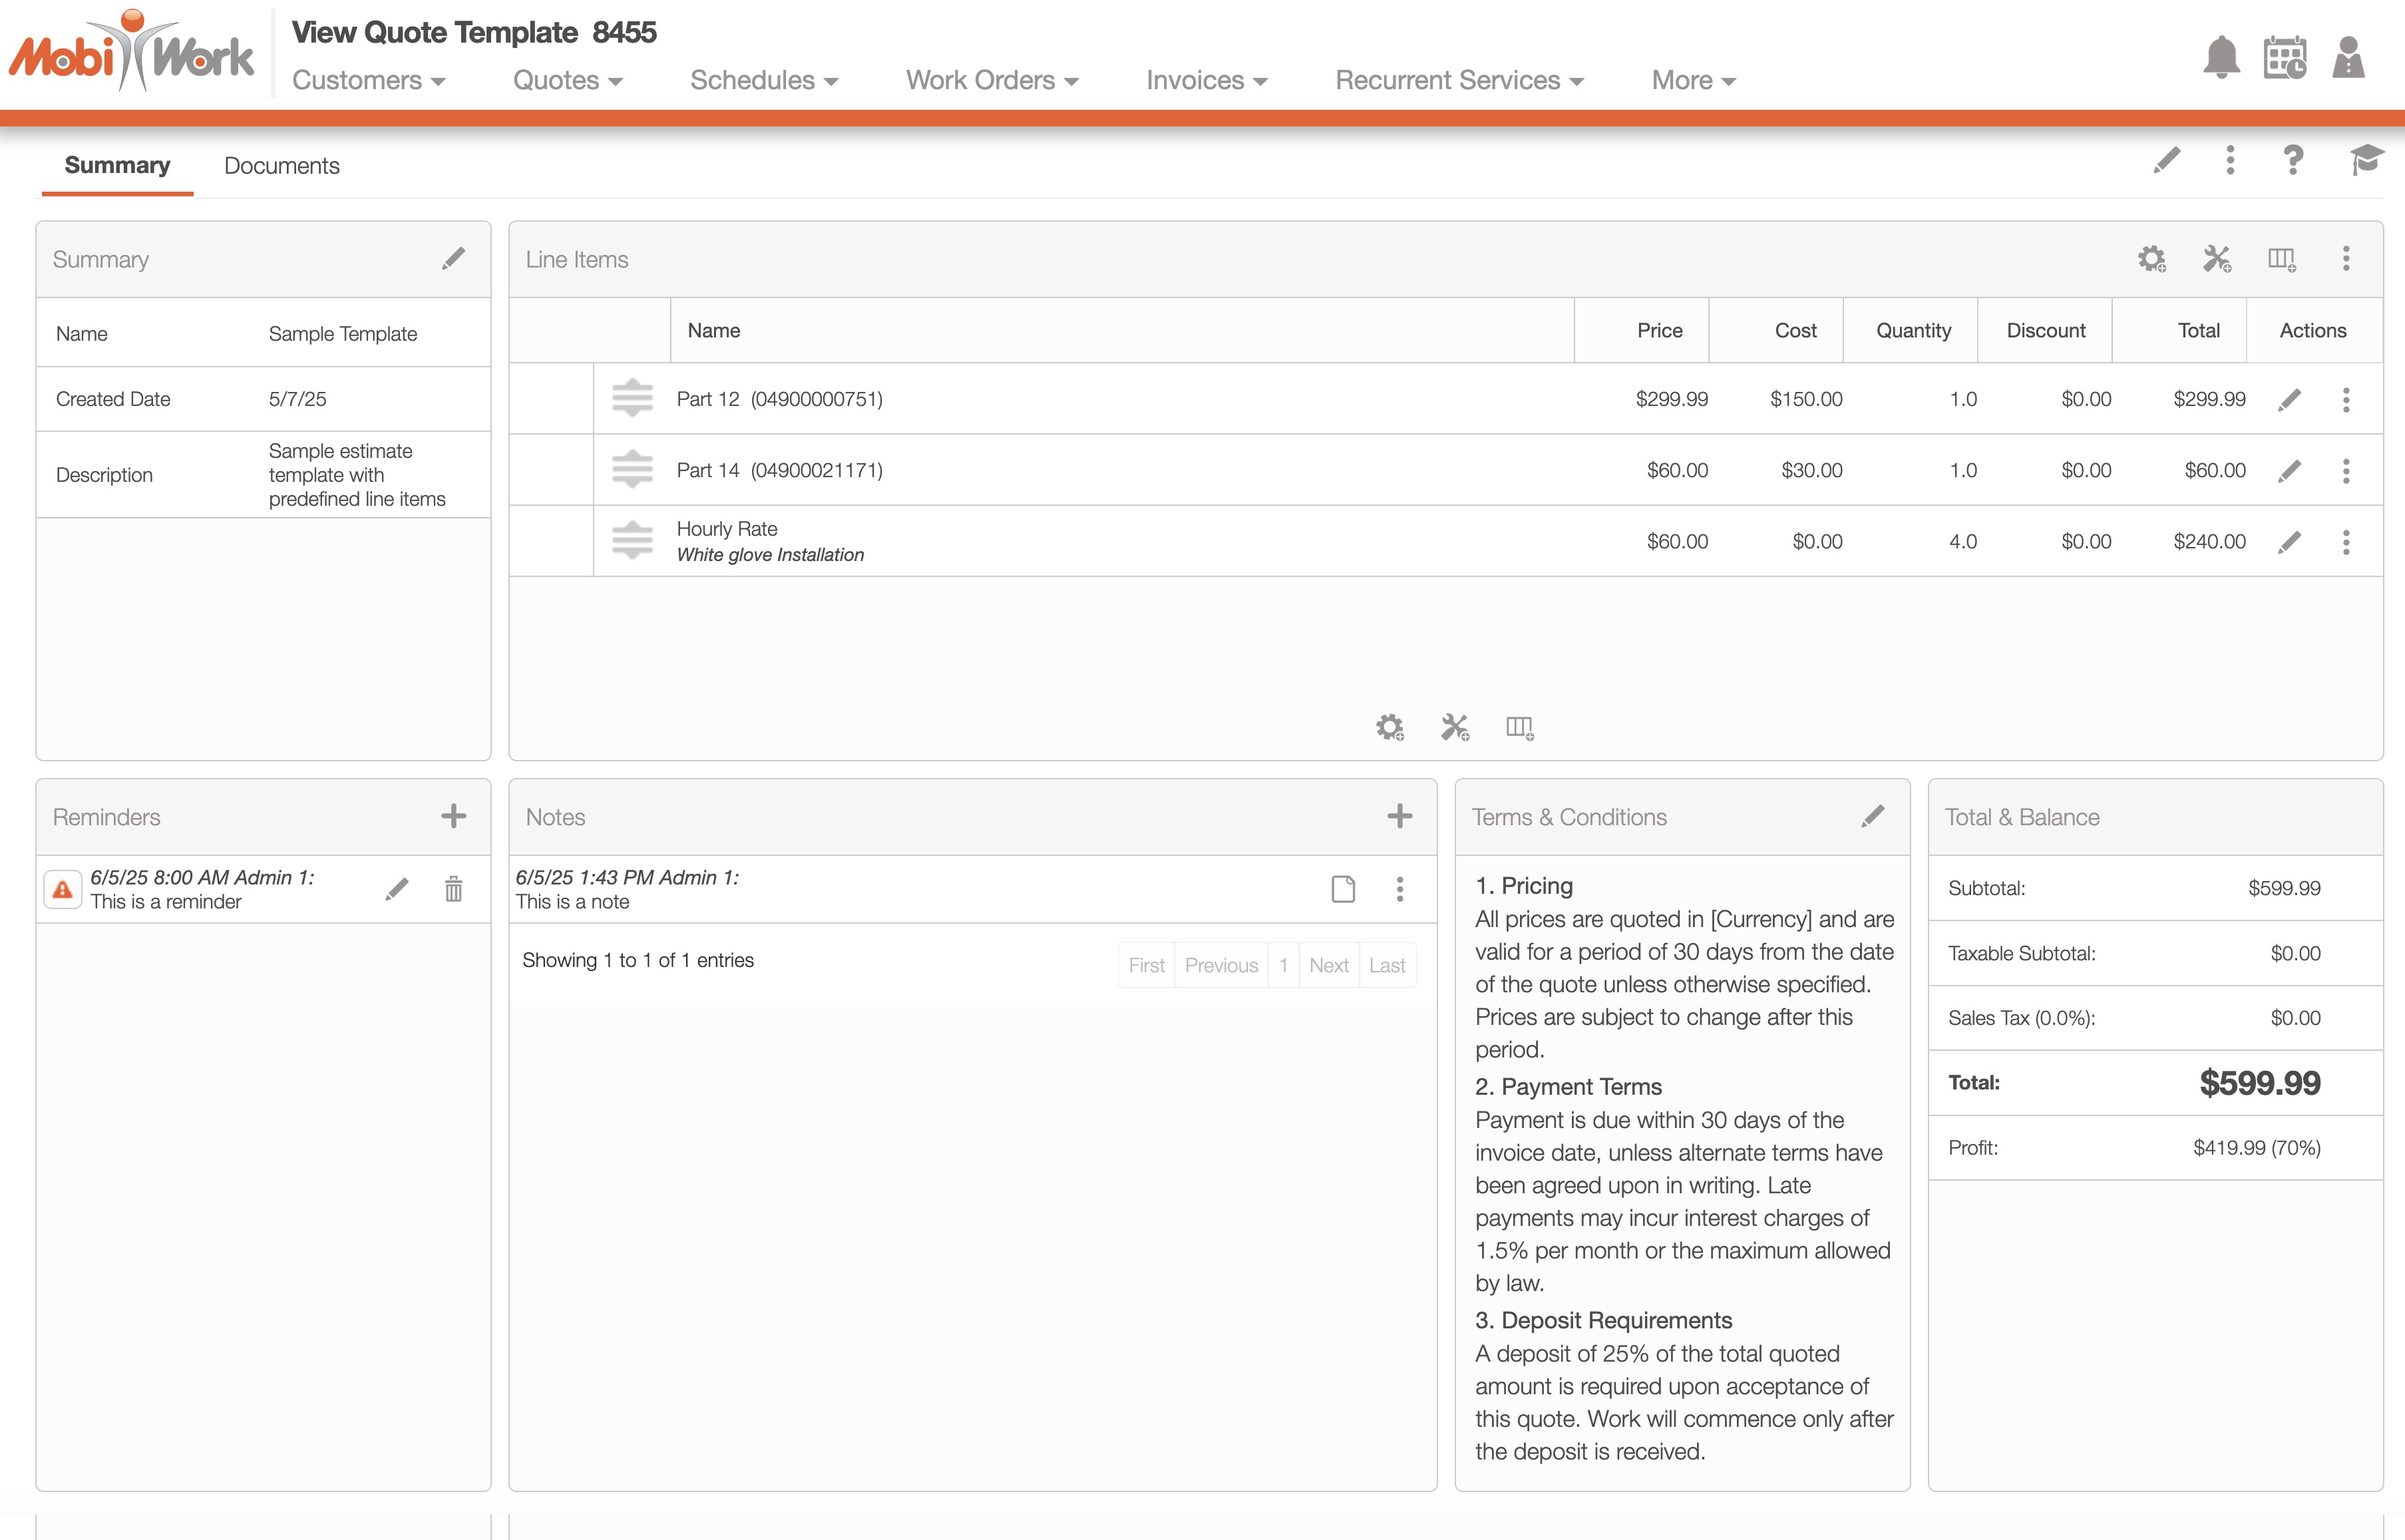Click the reminder alert warning icon
The height and width of the screenshot is (1540, 2405).
click(x=62, y=889)
